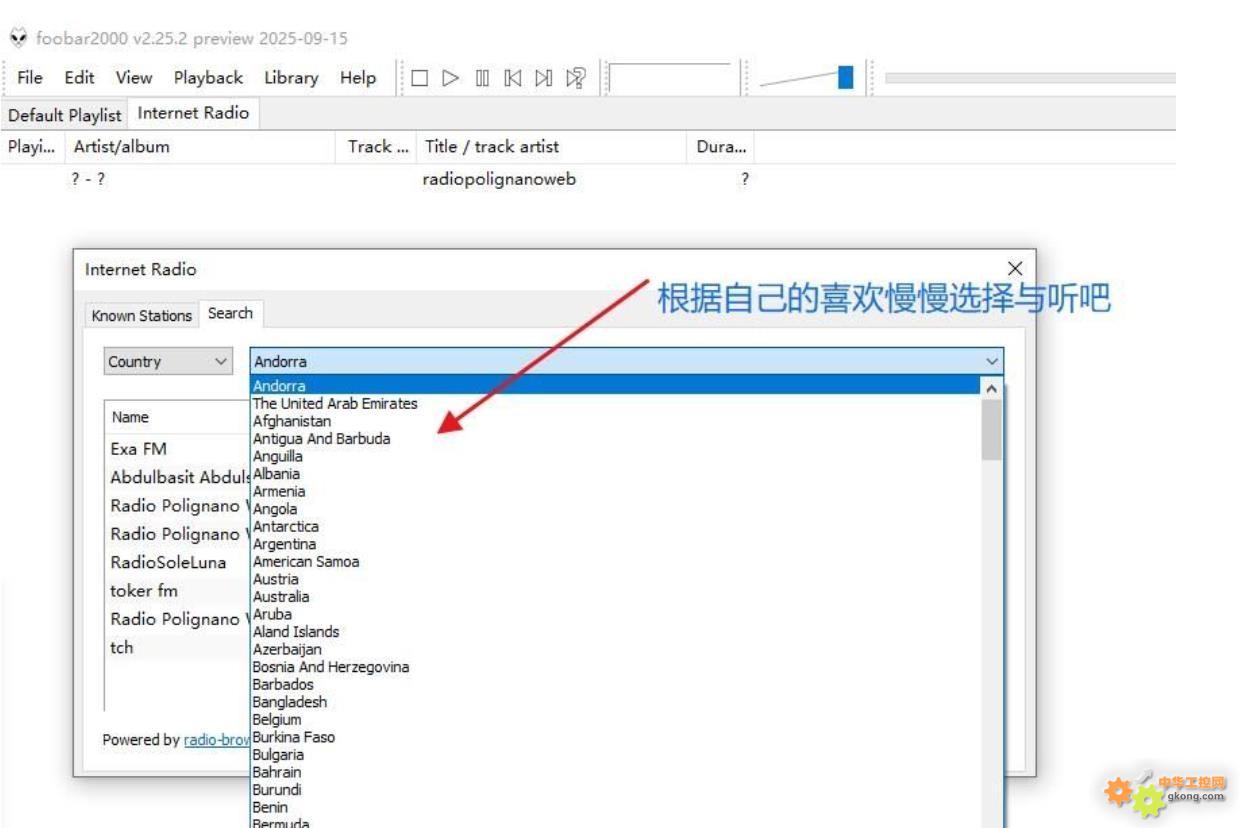This screenshot has height=828, width=1239.
Task: Click the random playback icon
Action: click(575, 78)
